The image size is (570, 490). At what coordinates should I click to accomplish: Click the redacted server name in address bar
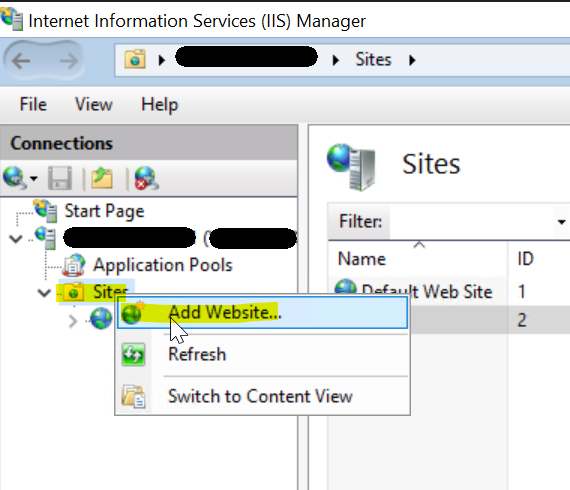pyautogui.click(x=246, y=57)
